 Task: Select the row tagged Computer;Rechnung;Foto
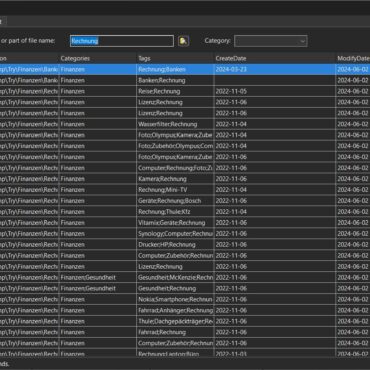click(x=185, y=168)
